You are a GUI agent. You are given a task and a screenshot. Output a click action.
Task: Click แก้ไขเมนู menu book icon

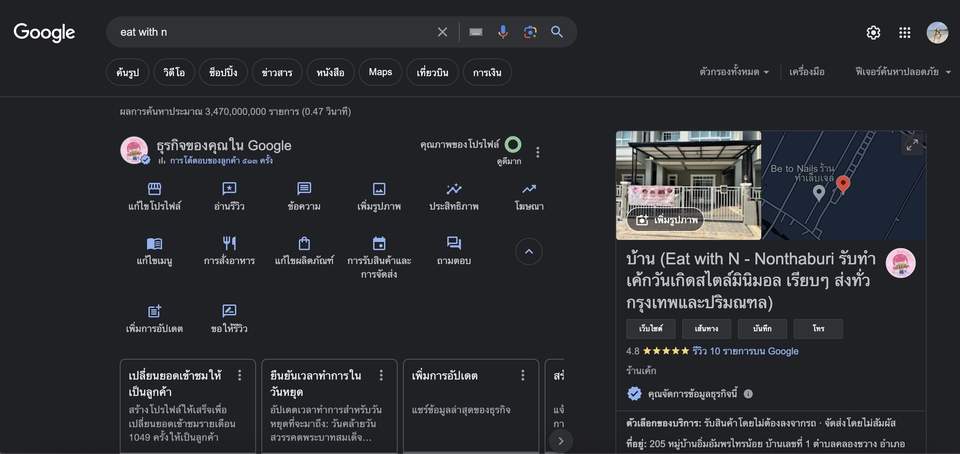coord(154,244)
